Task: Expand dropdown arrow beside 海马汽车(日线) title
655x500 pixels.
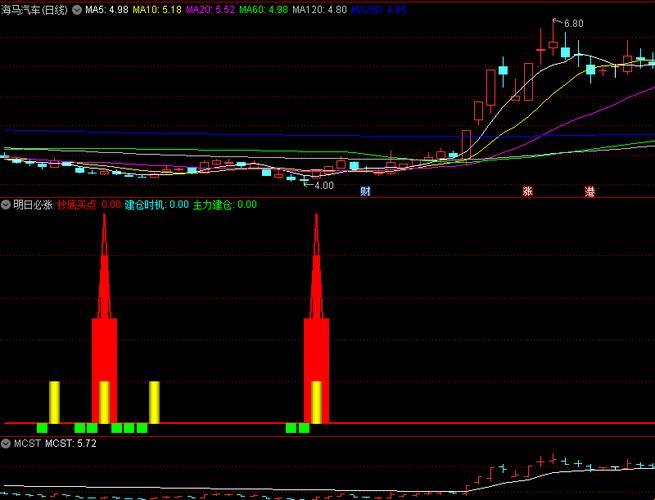Action: pyautogui.click(x=78, y=9)
